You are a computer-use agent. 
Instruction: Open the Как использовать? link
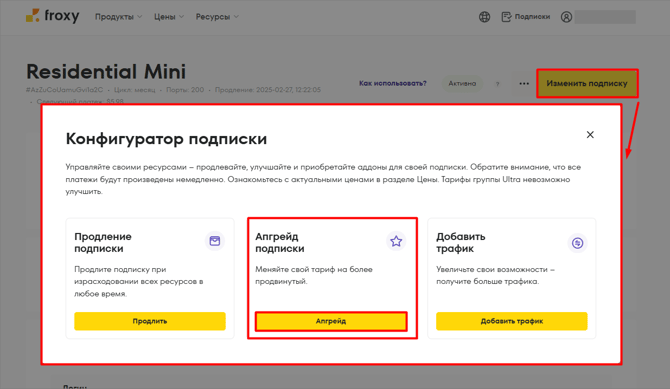tap(393, 83)
